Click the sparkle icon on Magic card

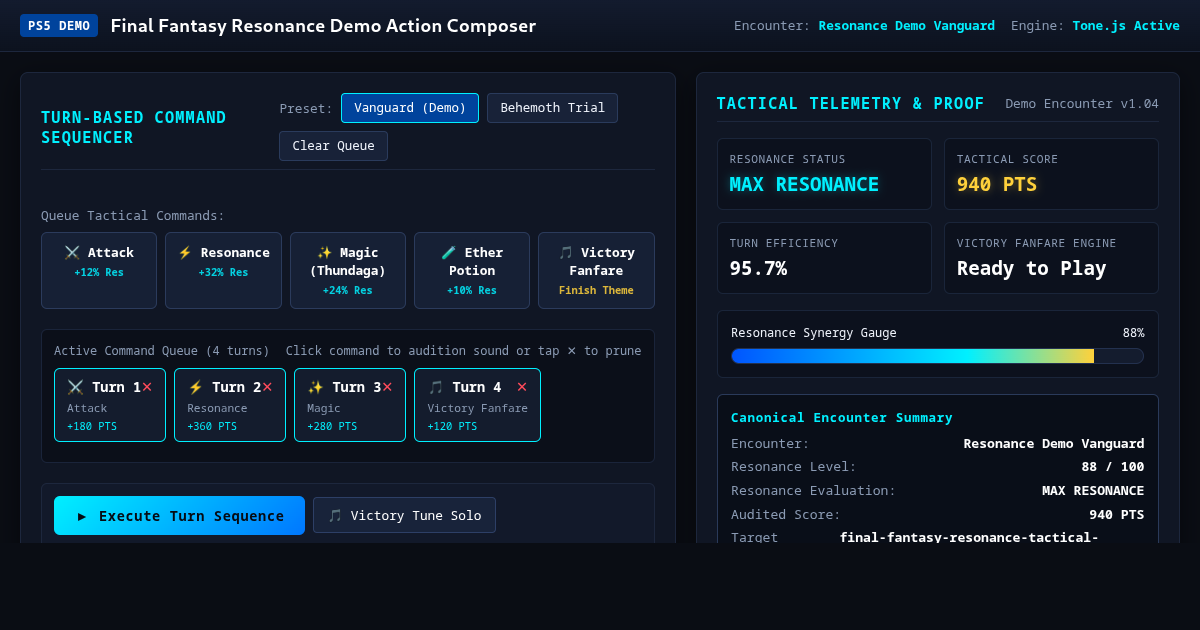[x=324, y=253]
